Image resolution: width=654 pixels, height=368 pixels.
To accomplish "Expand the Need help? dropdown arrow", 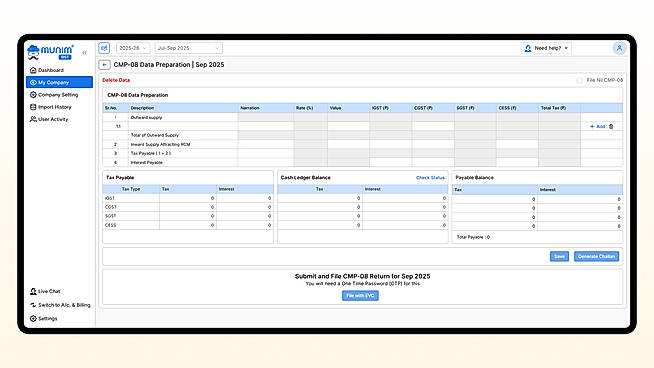I will point(566,48).
